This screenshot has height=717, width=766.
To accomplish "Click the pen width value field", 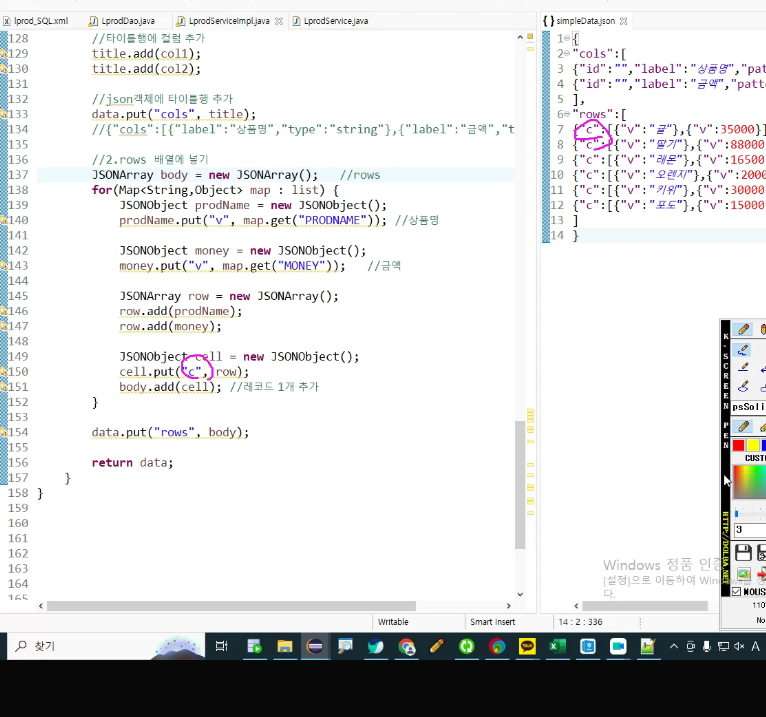I will coord(749,529).
